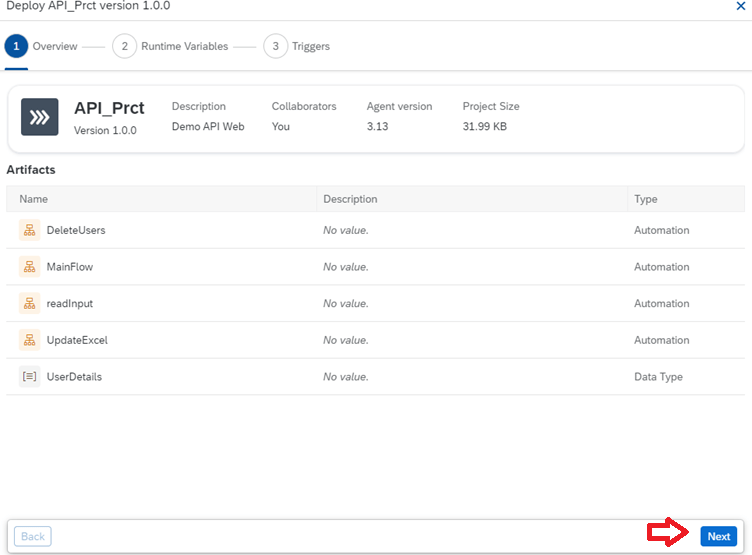Click the MainFlow automation icon

[29, 267]
